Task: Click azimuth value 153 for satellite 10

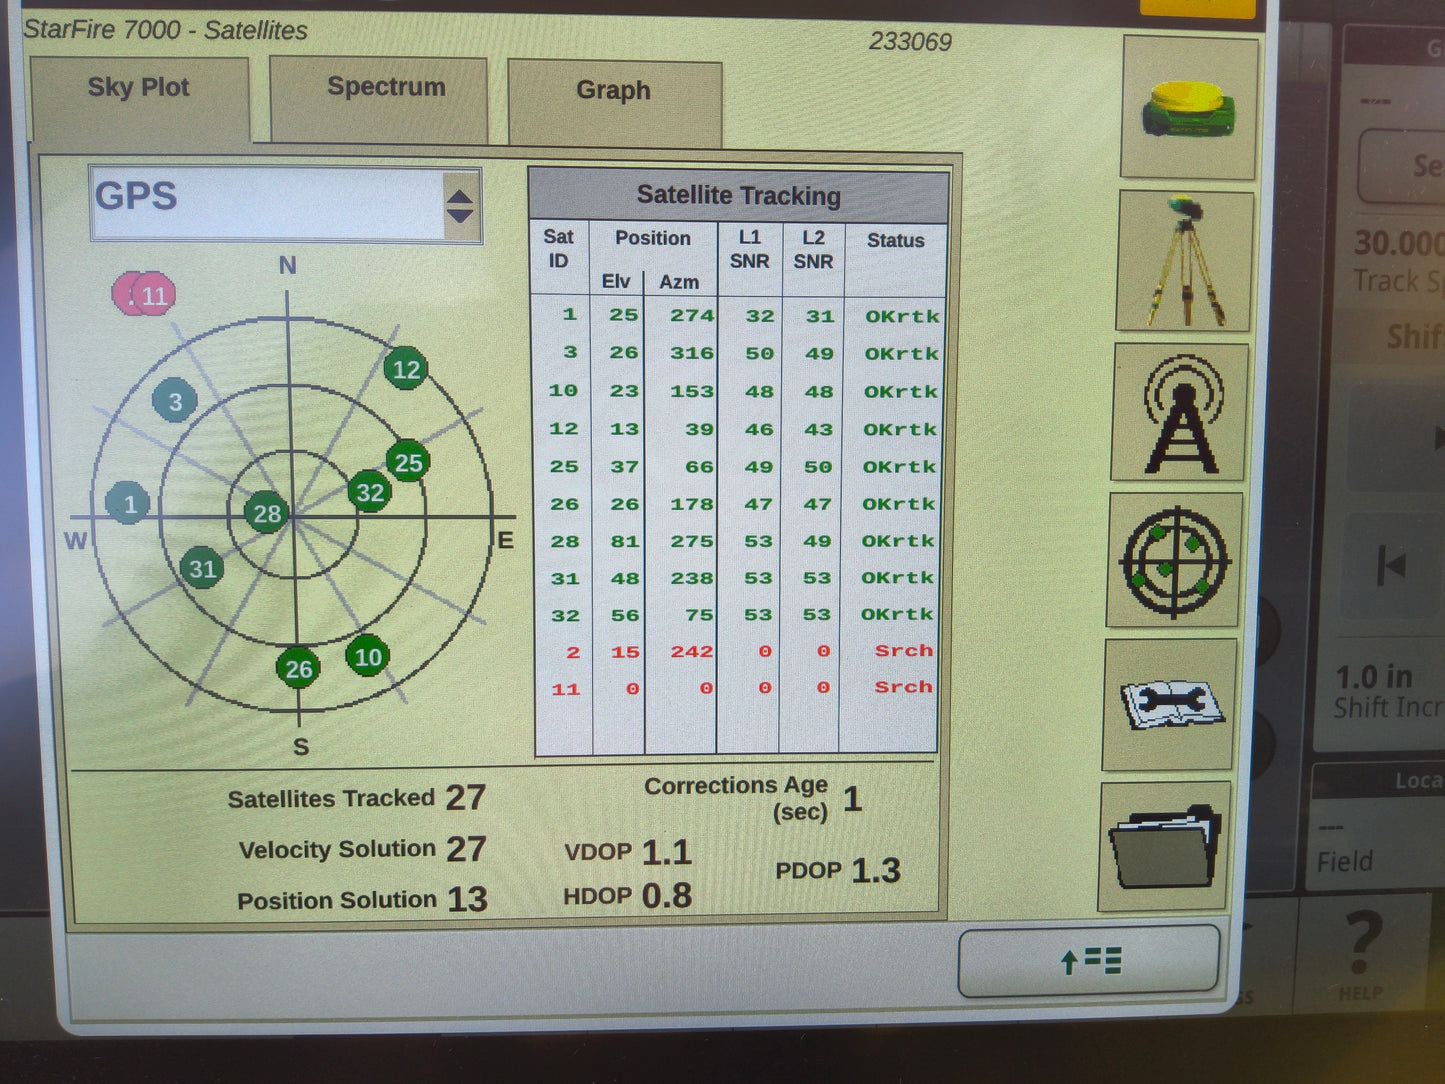Action: point(692,392)
